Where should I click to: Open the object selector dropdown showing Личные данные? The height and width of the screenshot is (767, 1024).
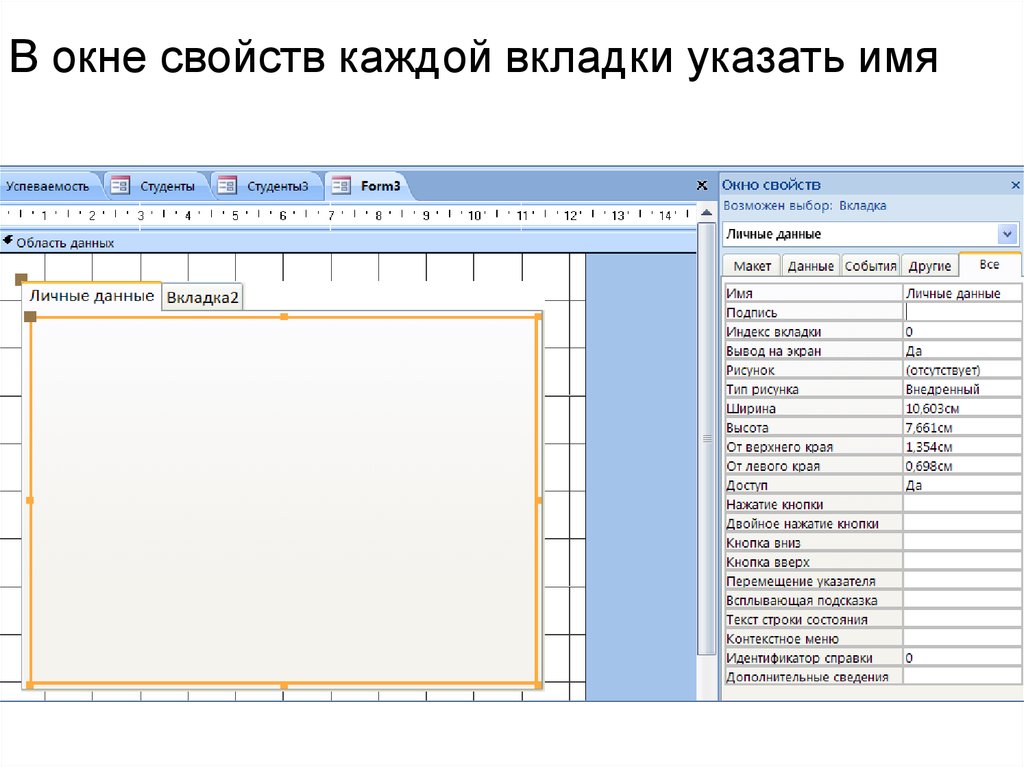coord(1008,234)
